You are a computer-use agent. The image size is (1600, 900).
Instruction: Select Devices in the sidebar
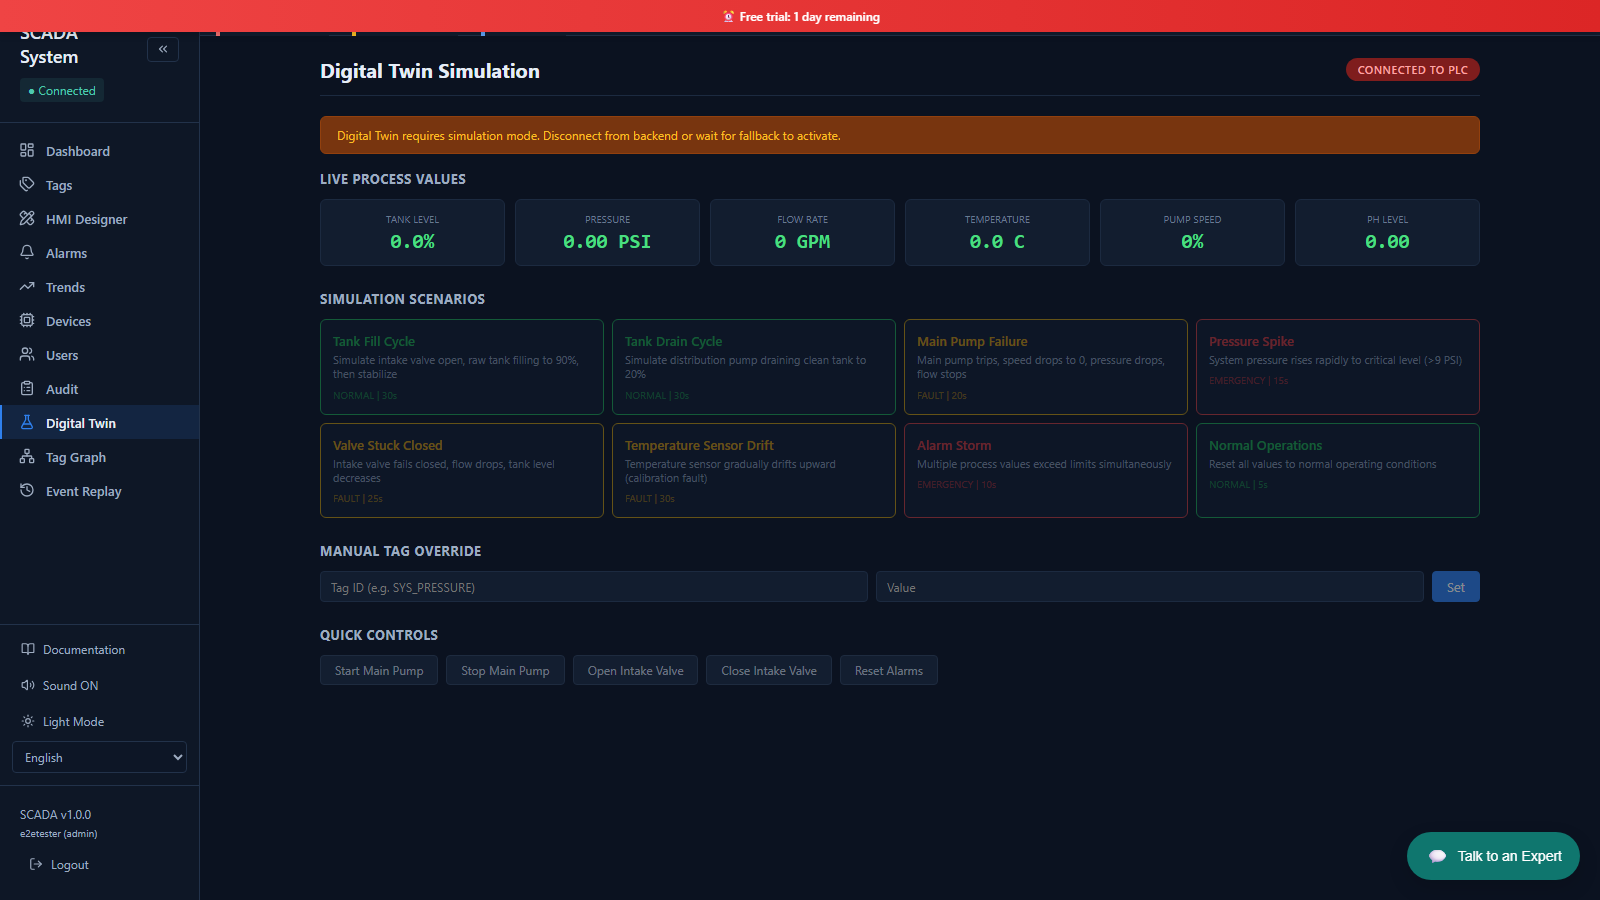coord(100,321)
